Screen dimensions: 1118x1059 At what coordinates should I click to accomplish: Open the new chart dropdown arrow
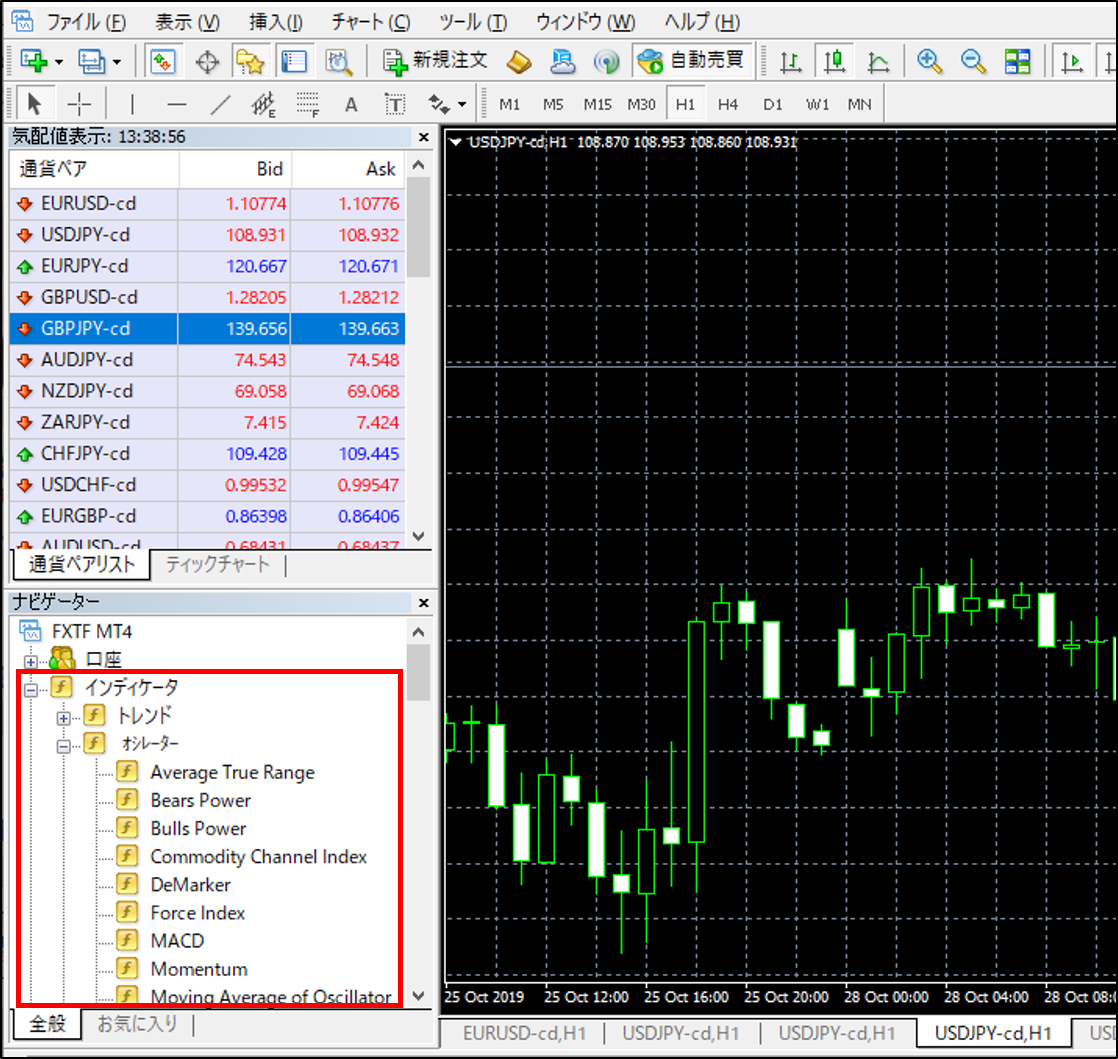coord(59,62)
